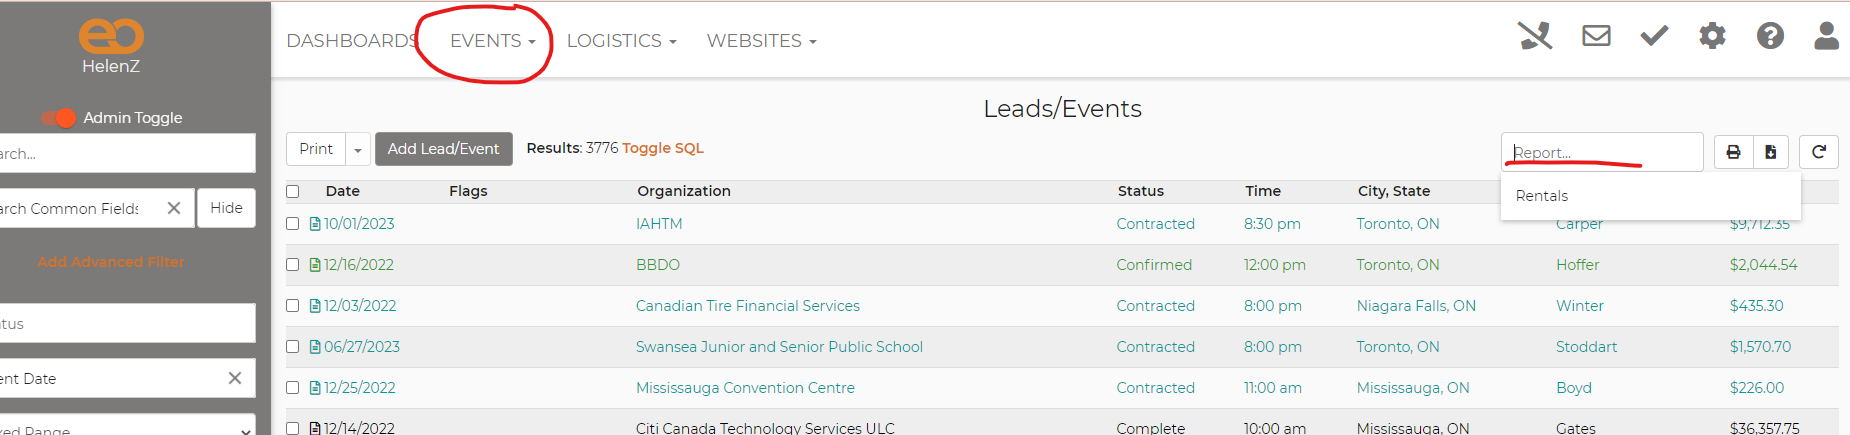Screen dimensions: 1850x435
Task: Check the box for the BBDO row
Action: pos(293,265)
